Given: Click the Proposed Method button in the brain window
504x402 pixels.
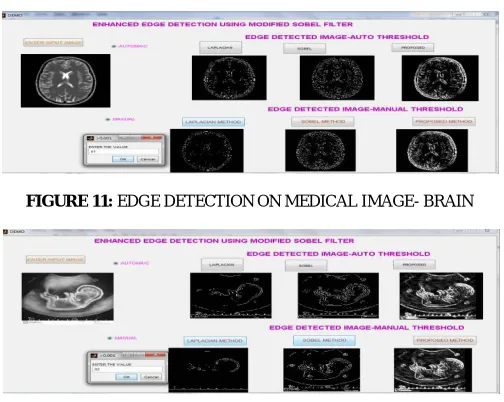Looking at the screenshot, I should 444,122.
